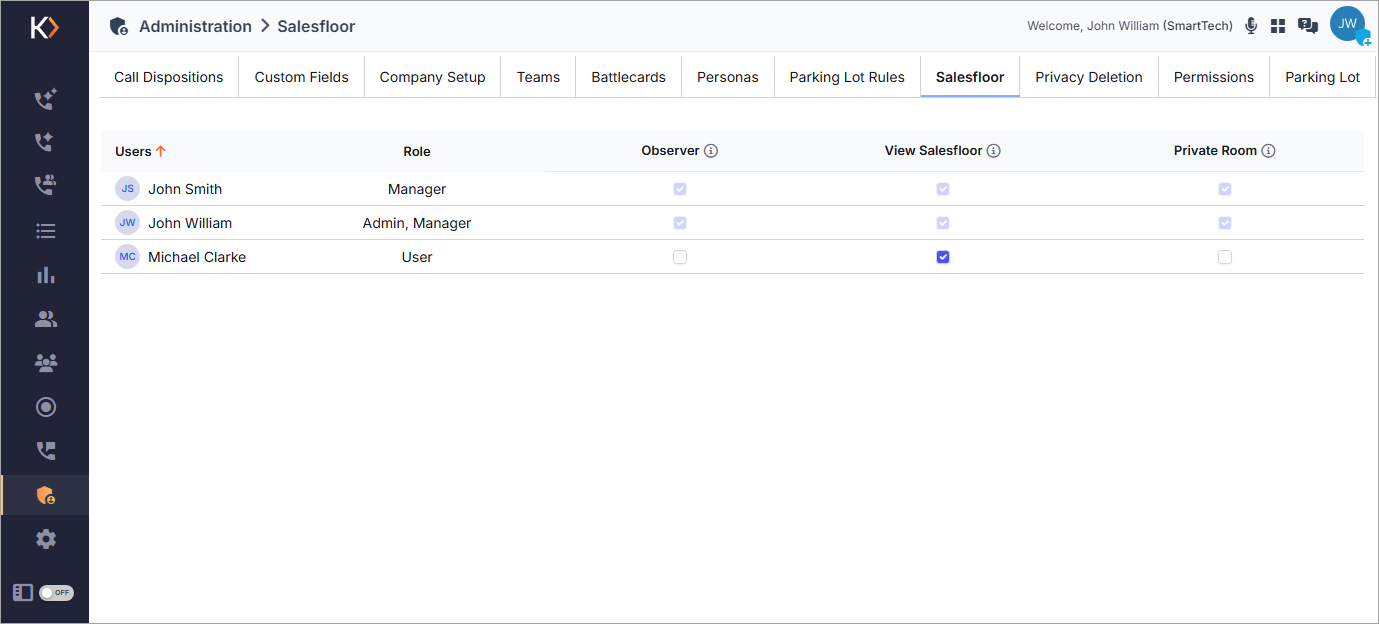
Task: Open the circular record icon in the sidebar
Action: click(45, 407)
